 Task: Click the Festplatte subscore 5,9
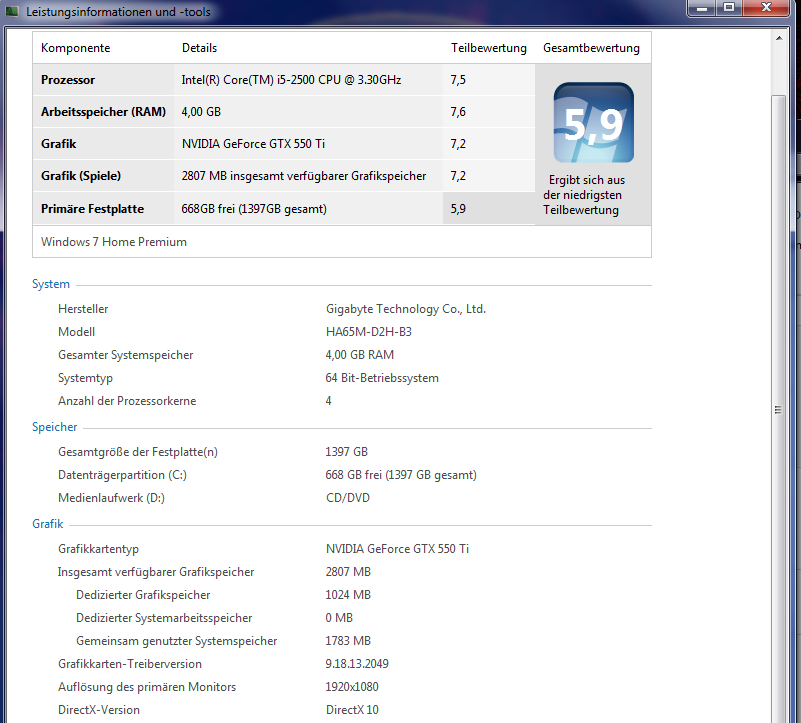(458, 209)
